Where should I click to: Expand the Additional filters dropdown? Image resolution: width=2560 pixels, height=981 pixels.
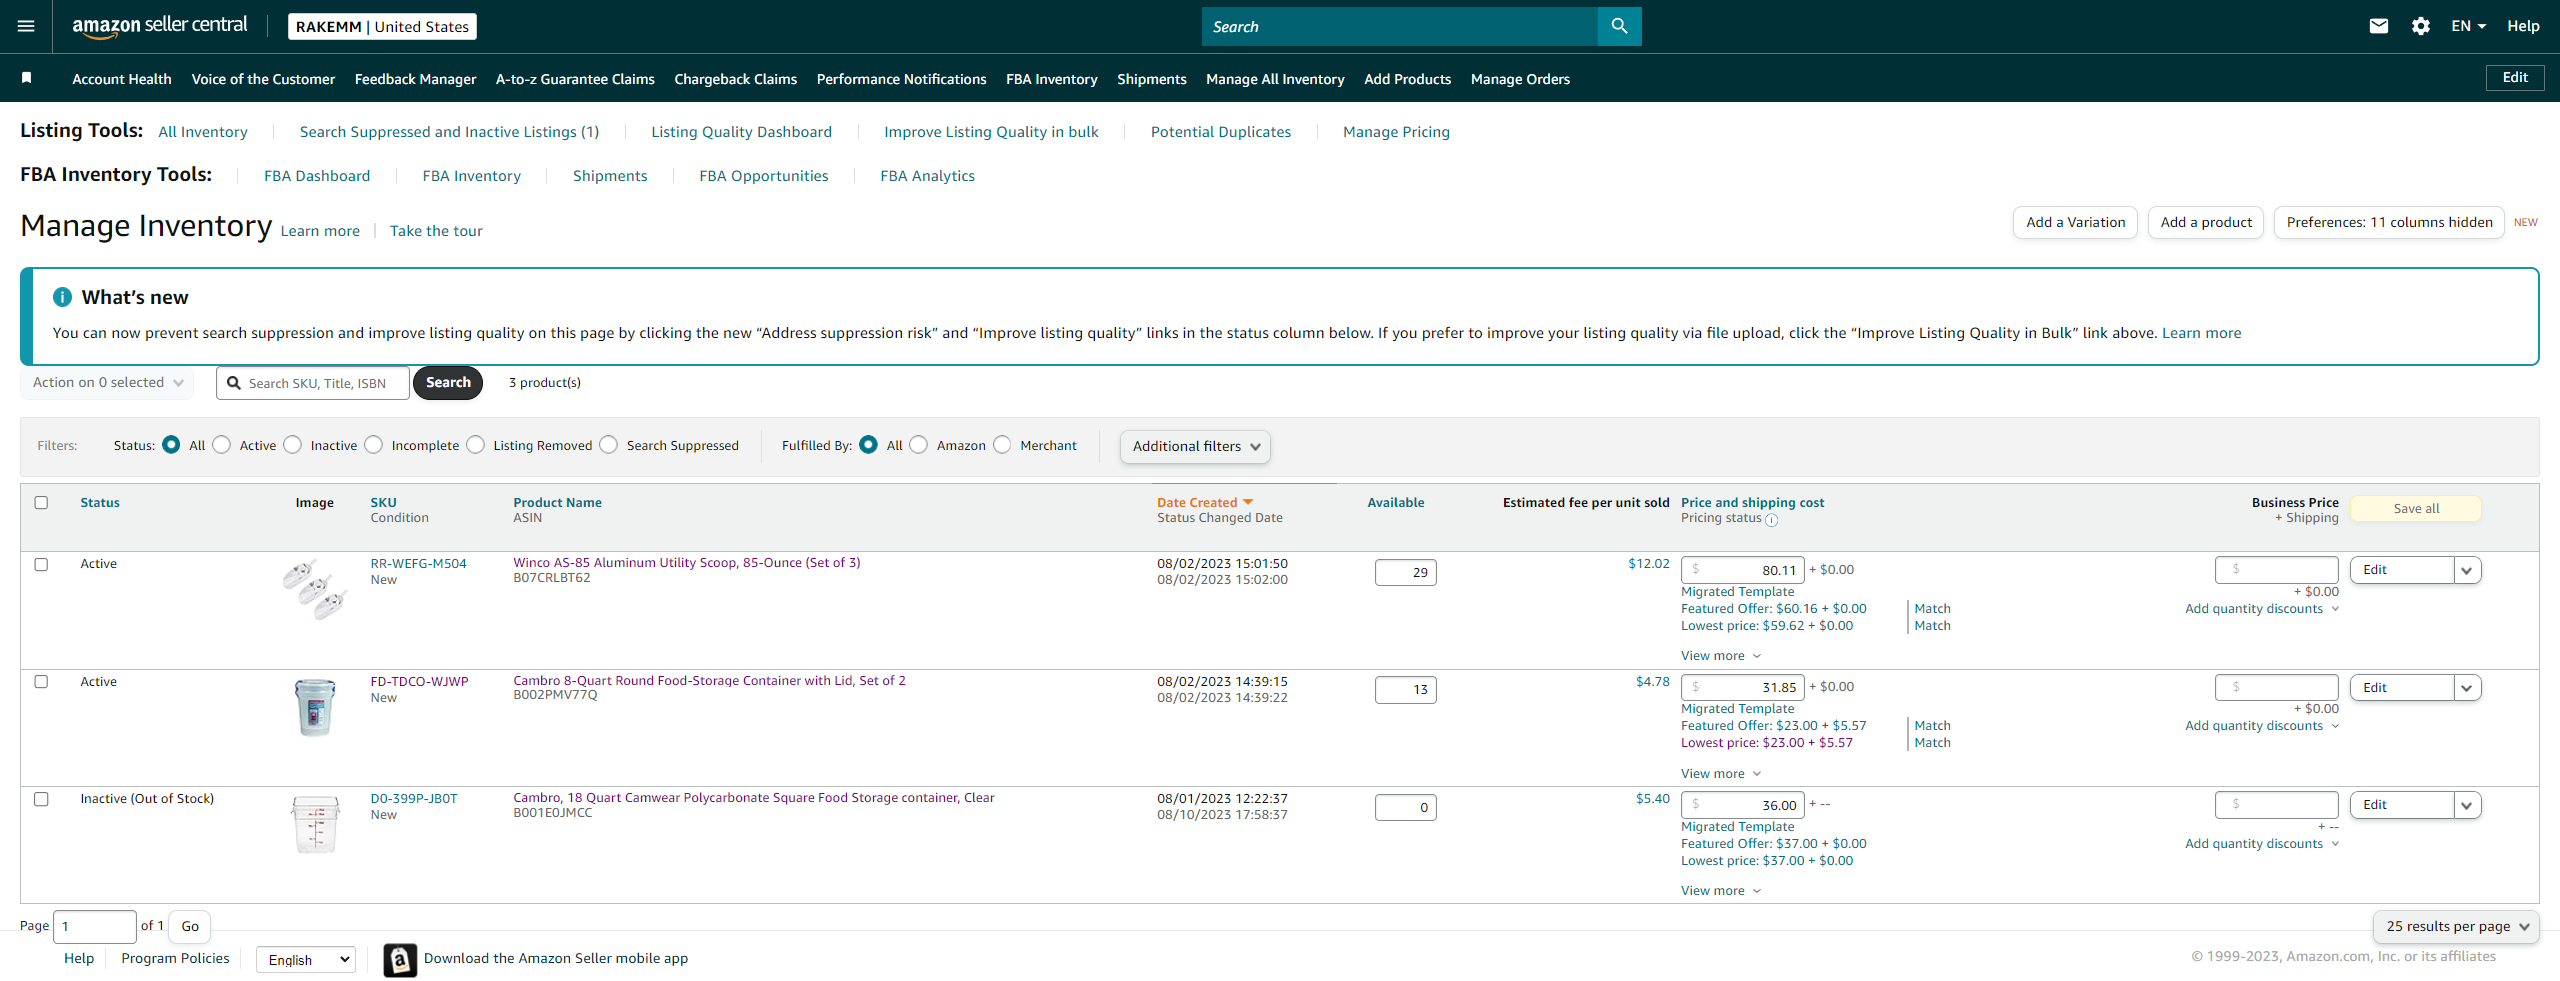click(1195, 446)
